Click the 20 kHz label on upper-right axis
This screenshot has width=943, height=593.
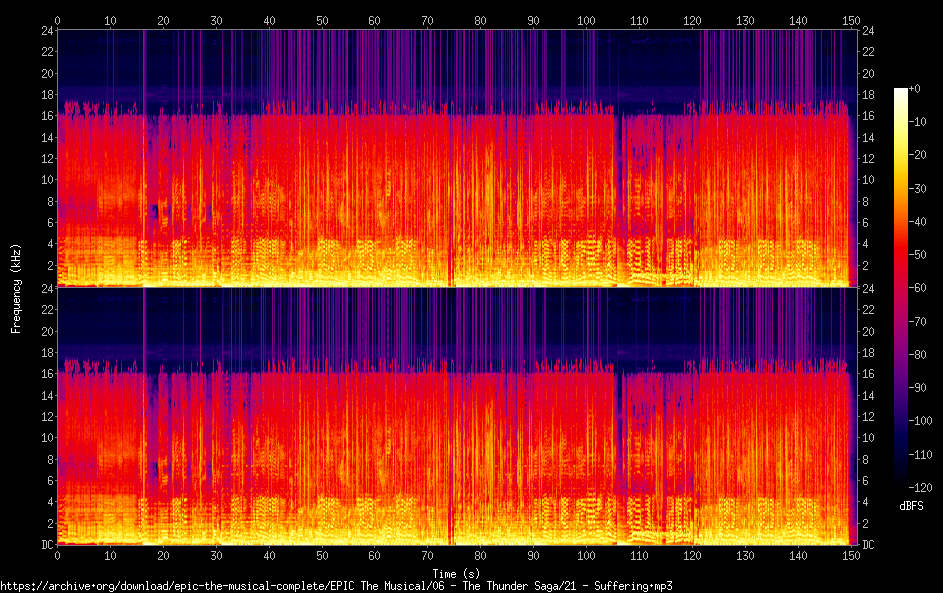point(868,74)
